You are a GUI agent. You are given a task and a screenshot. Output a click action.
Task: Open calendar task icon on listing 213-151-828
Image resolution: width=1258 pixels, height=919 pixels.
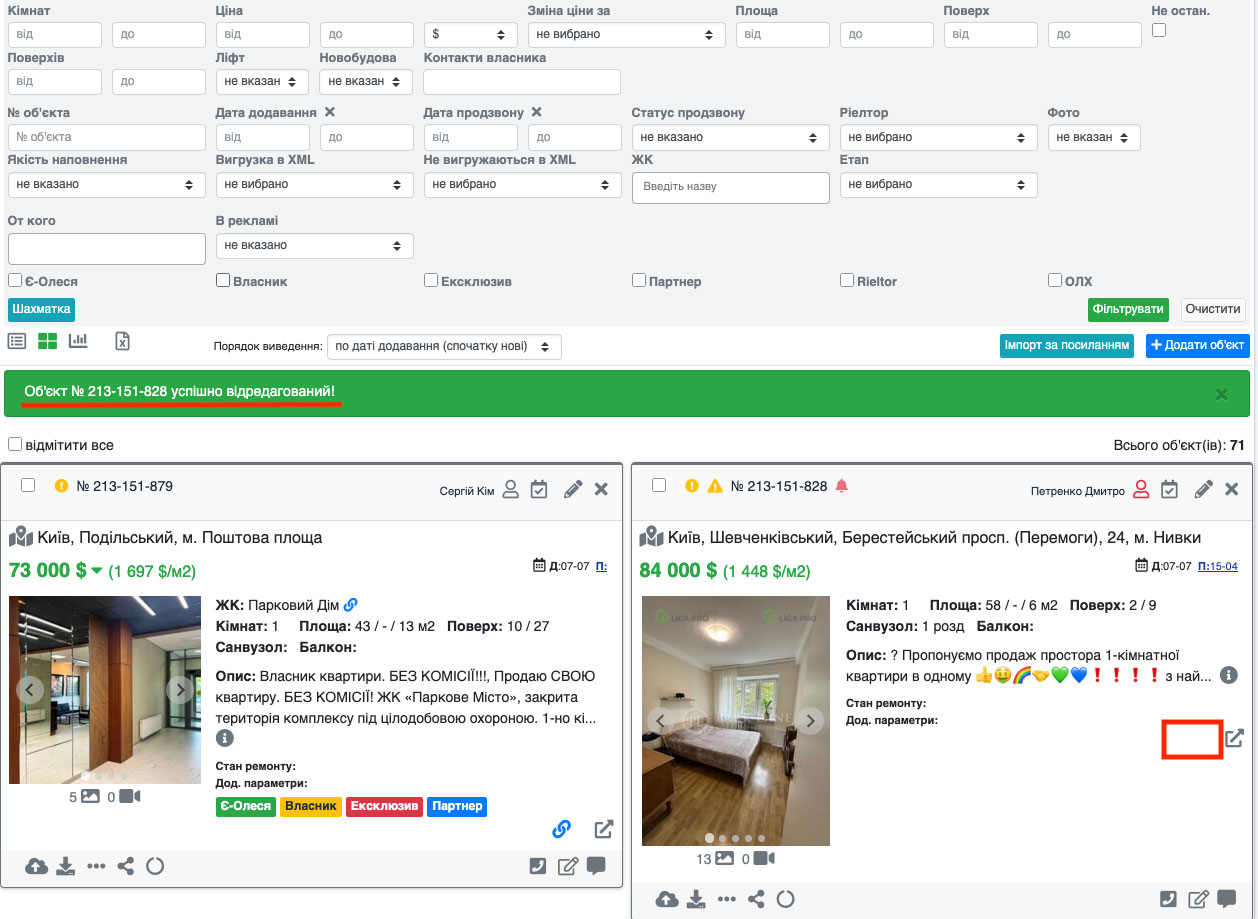pyautogui.click(x=1170, y=490)
